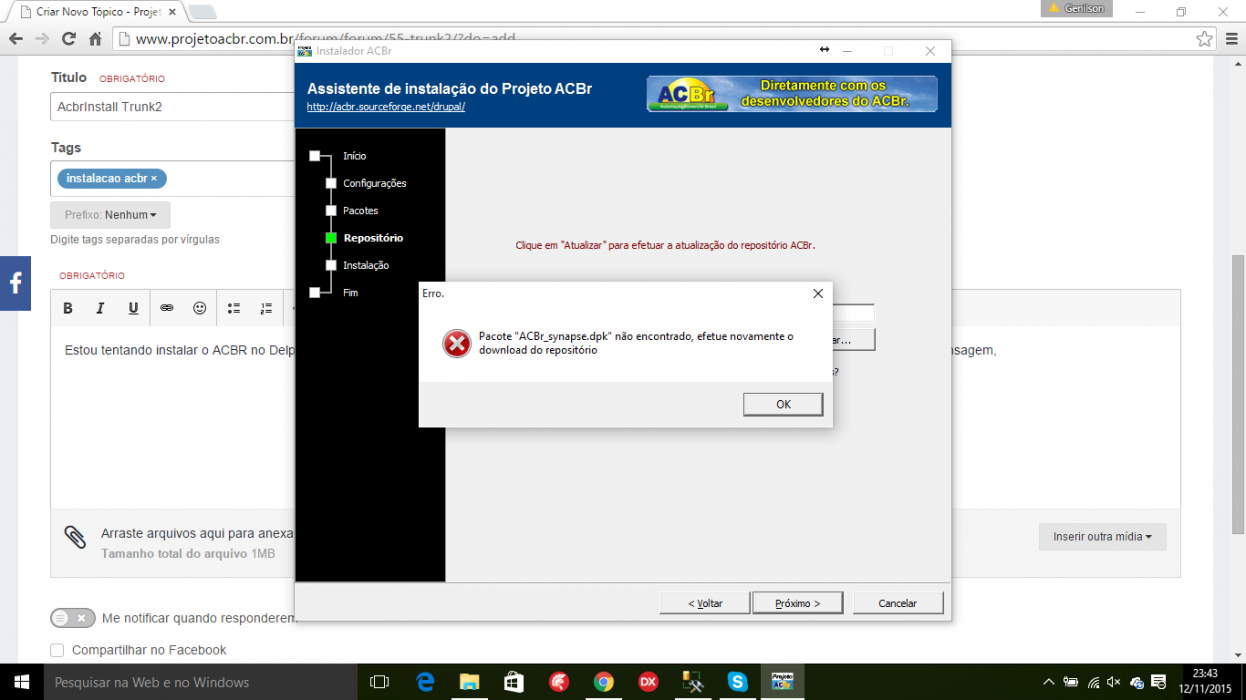This screenshot has height=700, width=1246.
Task: Open Projeto ACBr installer taskbar icon
Action: 782,682
